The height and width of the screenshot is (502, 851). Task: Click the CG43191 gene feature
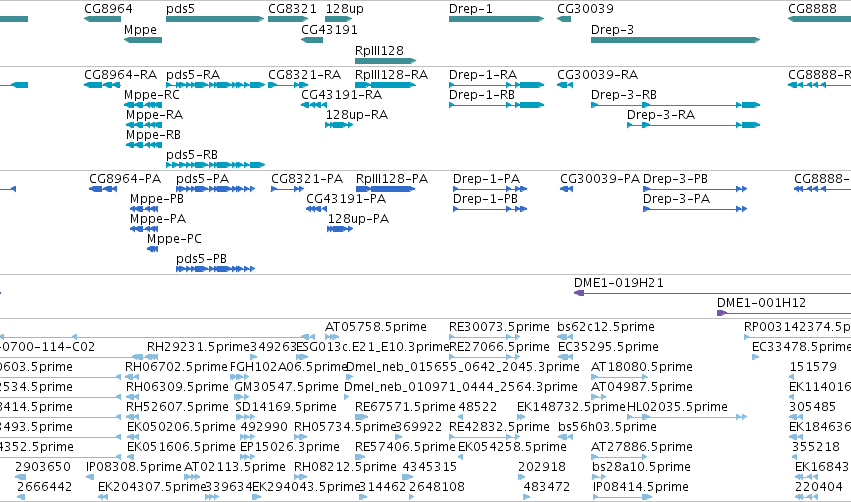(x=312, y=40)
